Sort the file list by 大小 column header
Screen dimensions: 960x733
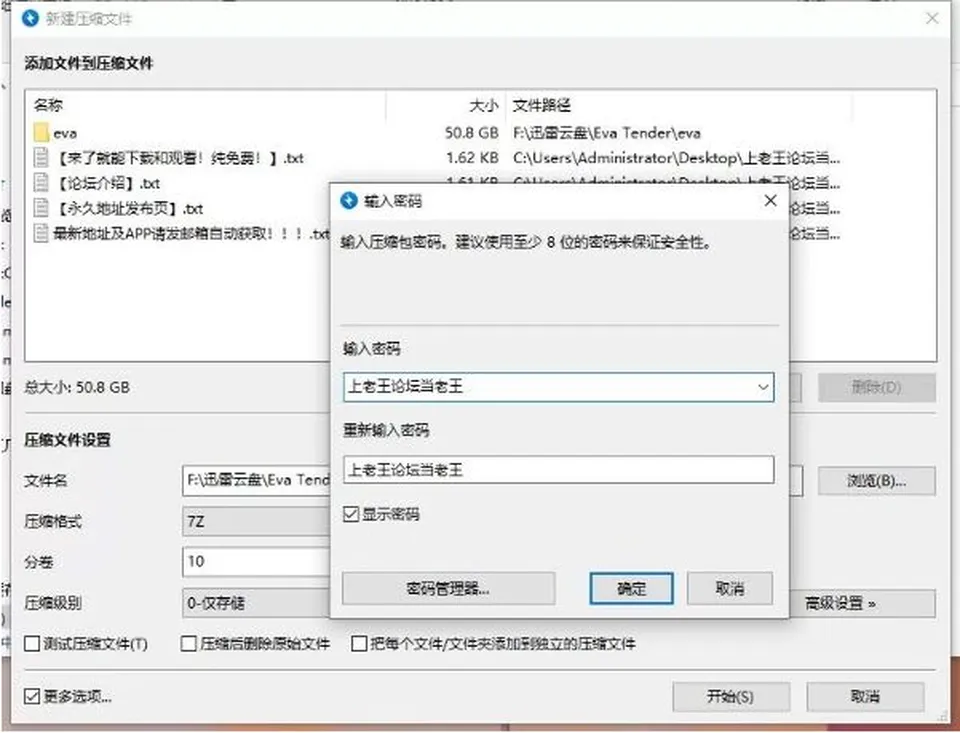(x=484, y=105)
